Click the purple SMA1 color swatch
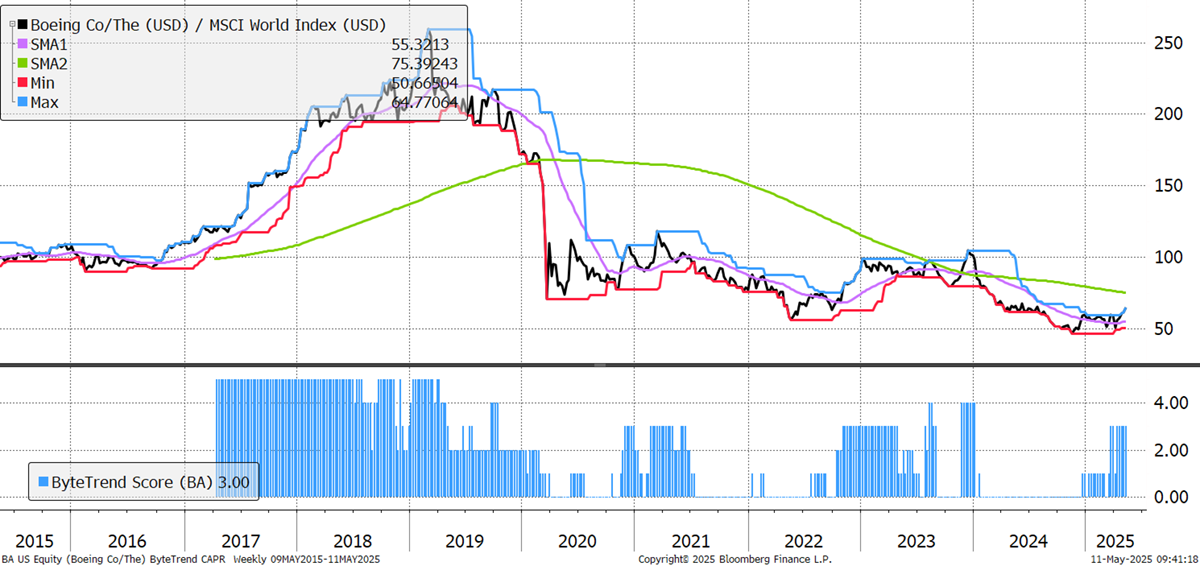The width and height of the screenshot is (1200, 566). pos(24,45)
